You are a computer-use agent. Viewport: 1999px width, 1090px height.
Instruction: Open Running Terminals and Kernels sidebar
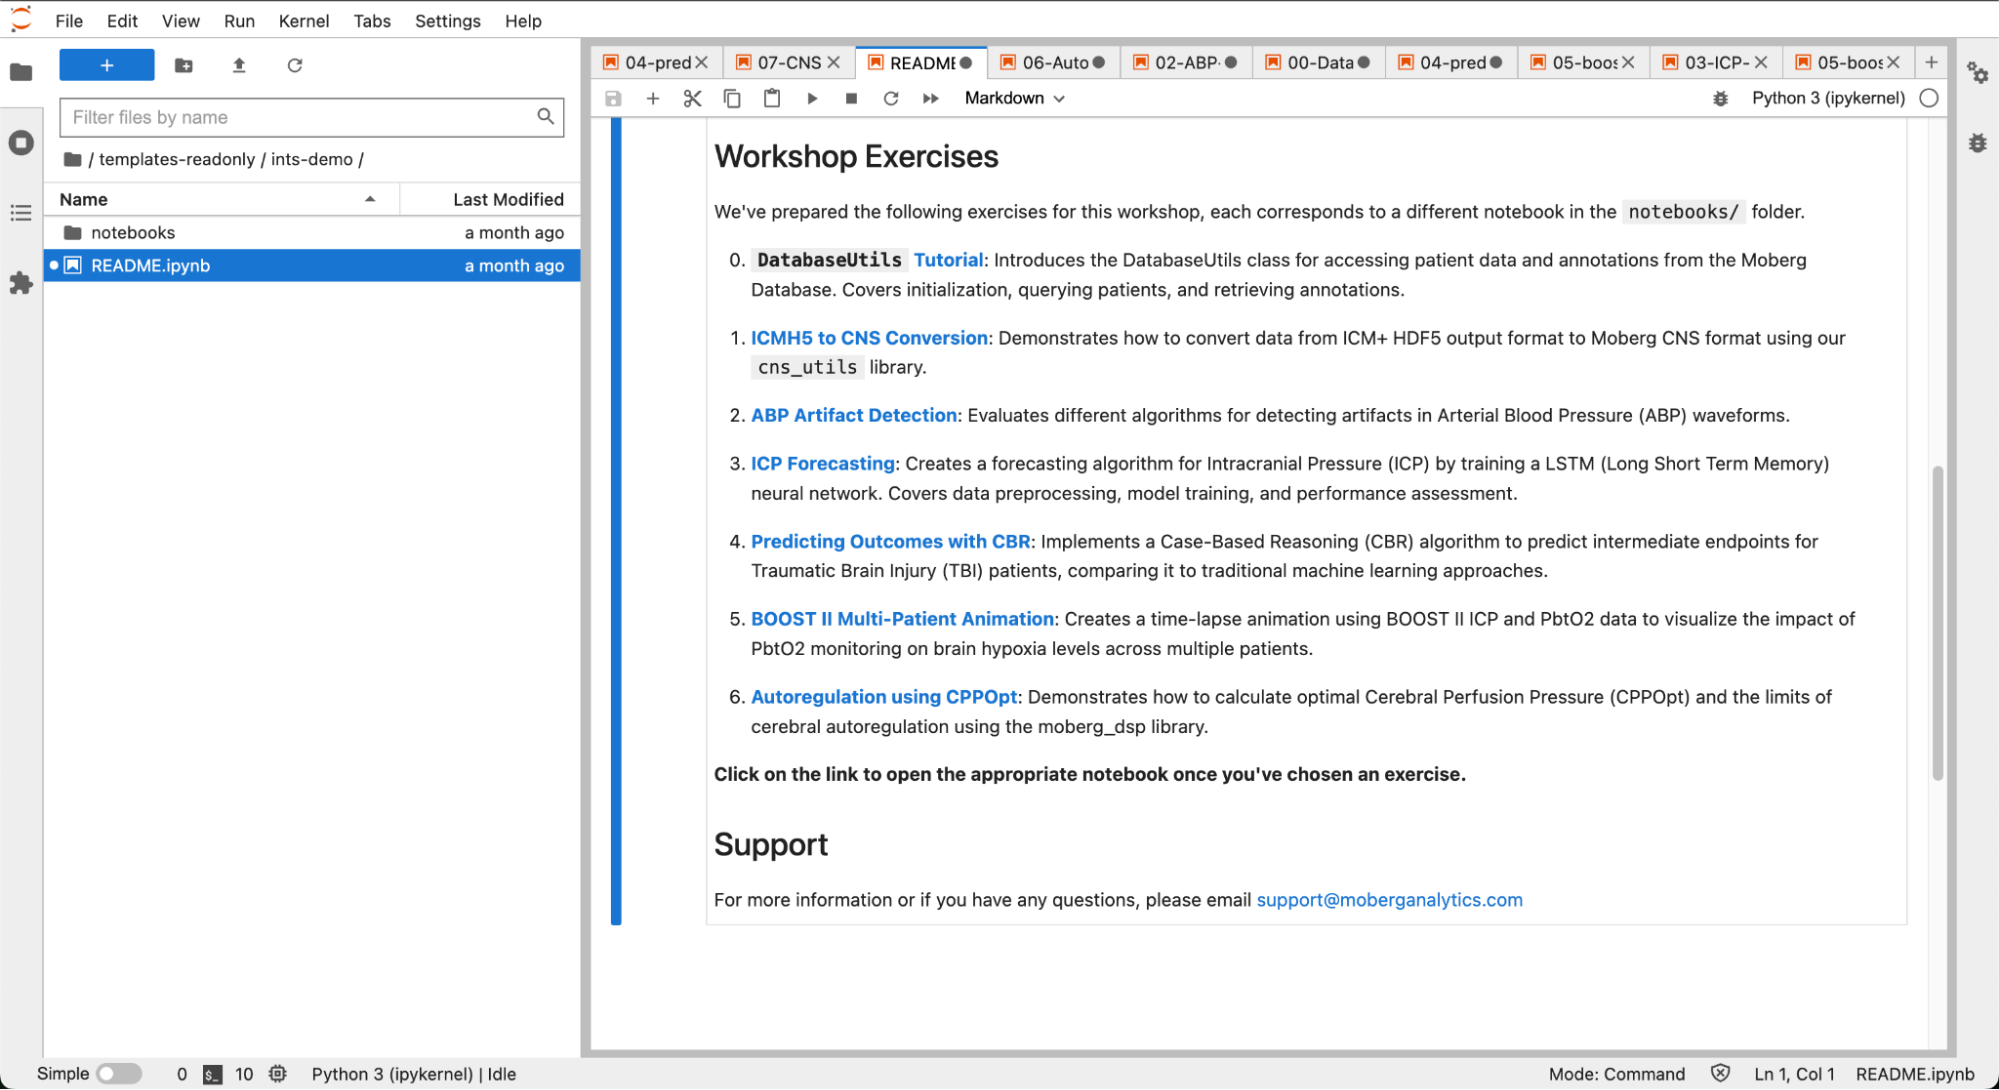click(21, 143)
